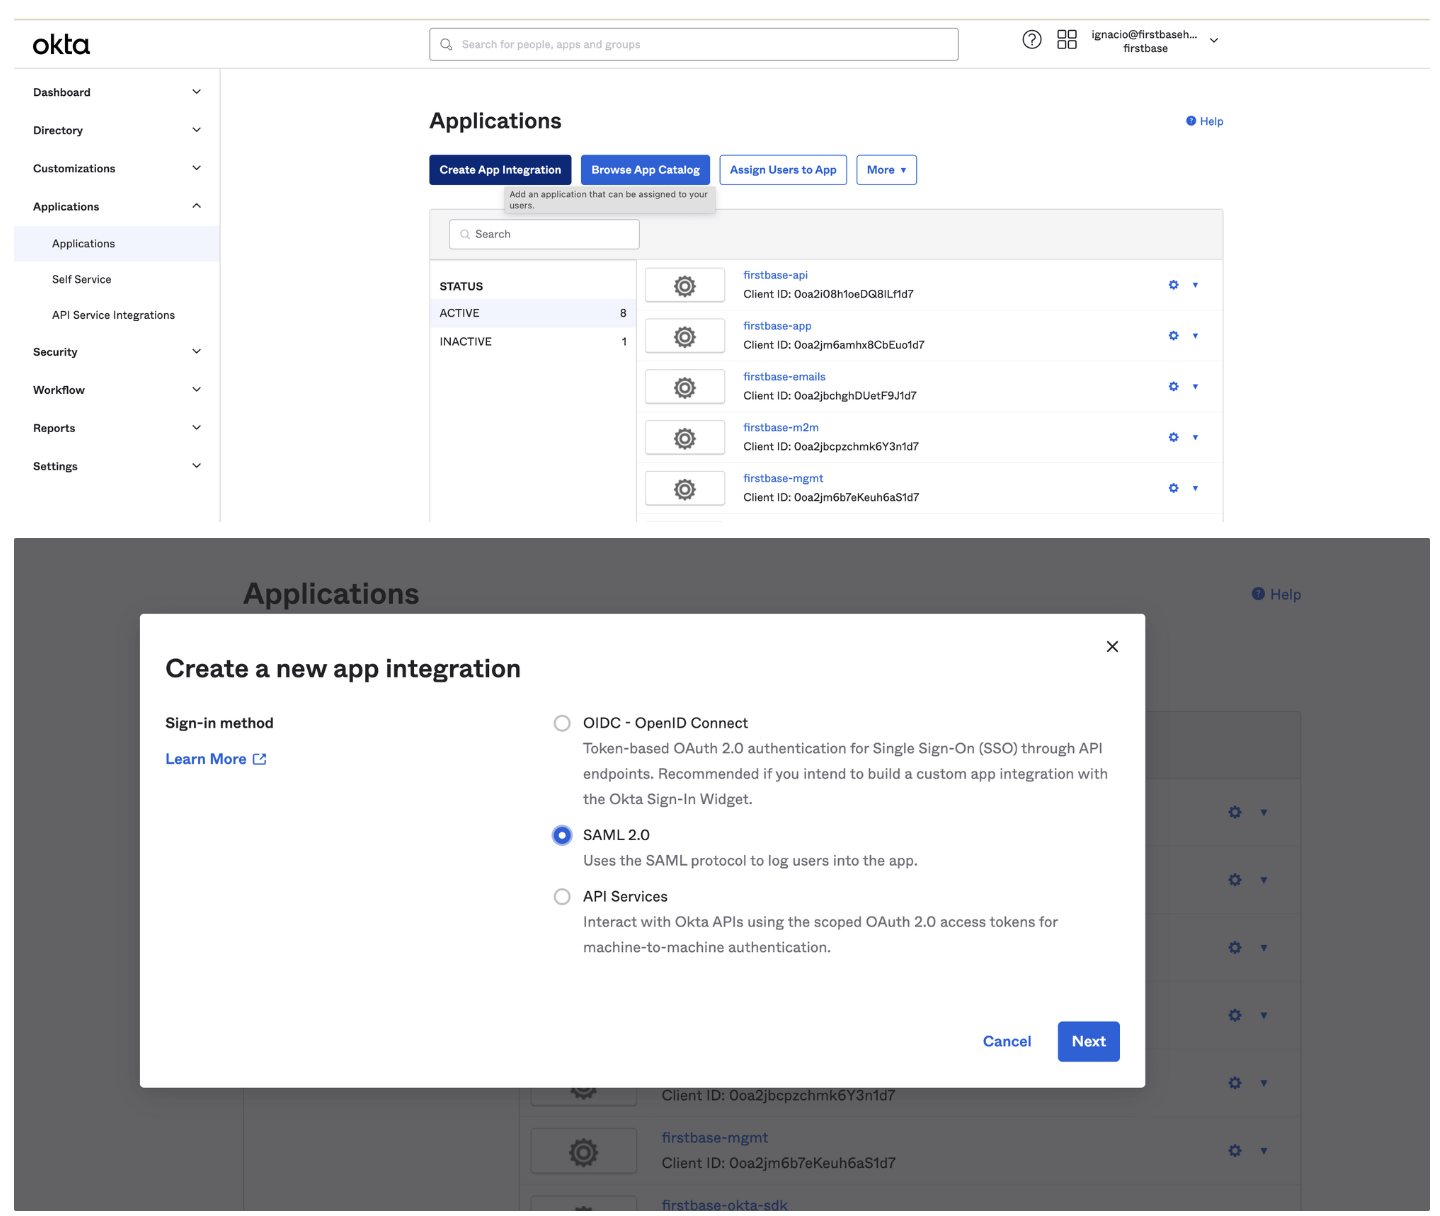The image size is (1440, 1216).
Task: Expand the Customizations sidebar section
Action: (x=197, y=168)
